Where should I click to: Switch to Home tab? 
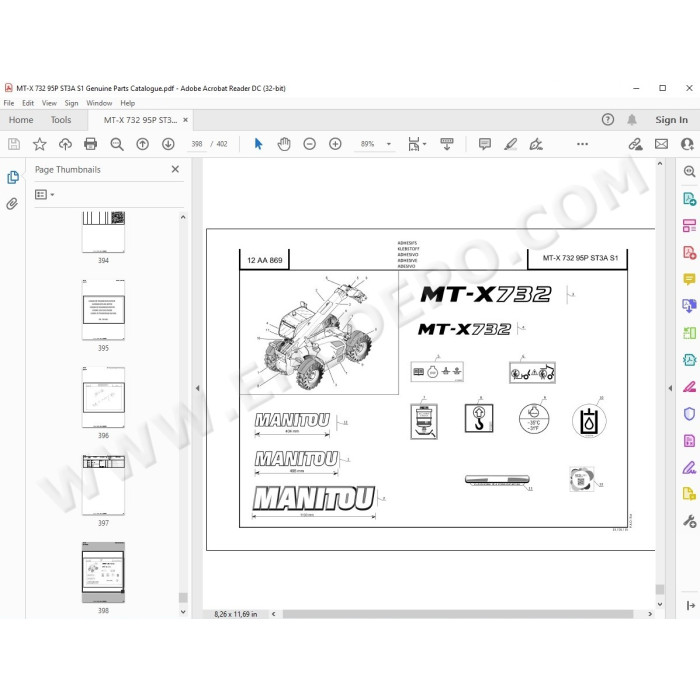pos(21,120)
